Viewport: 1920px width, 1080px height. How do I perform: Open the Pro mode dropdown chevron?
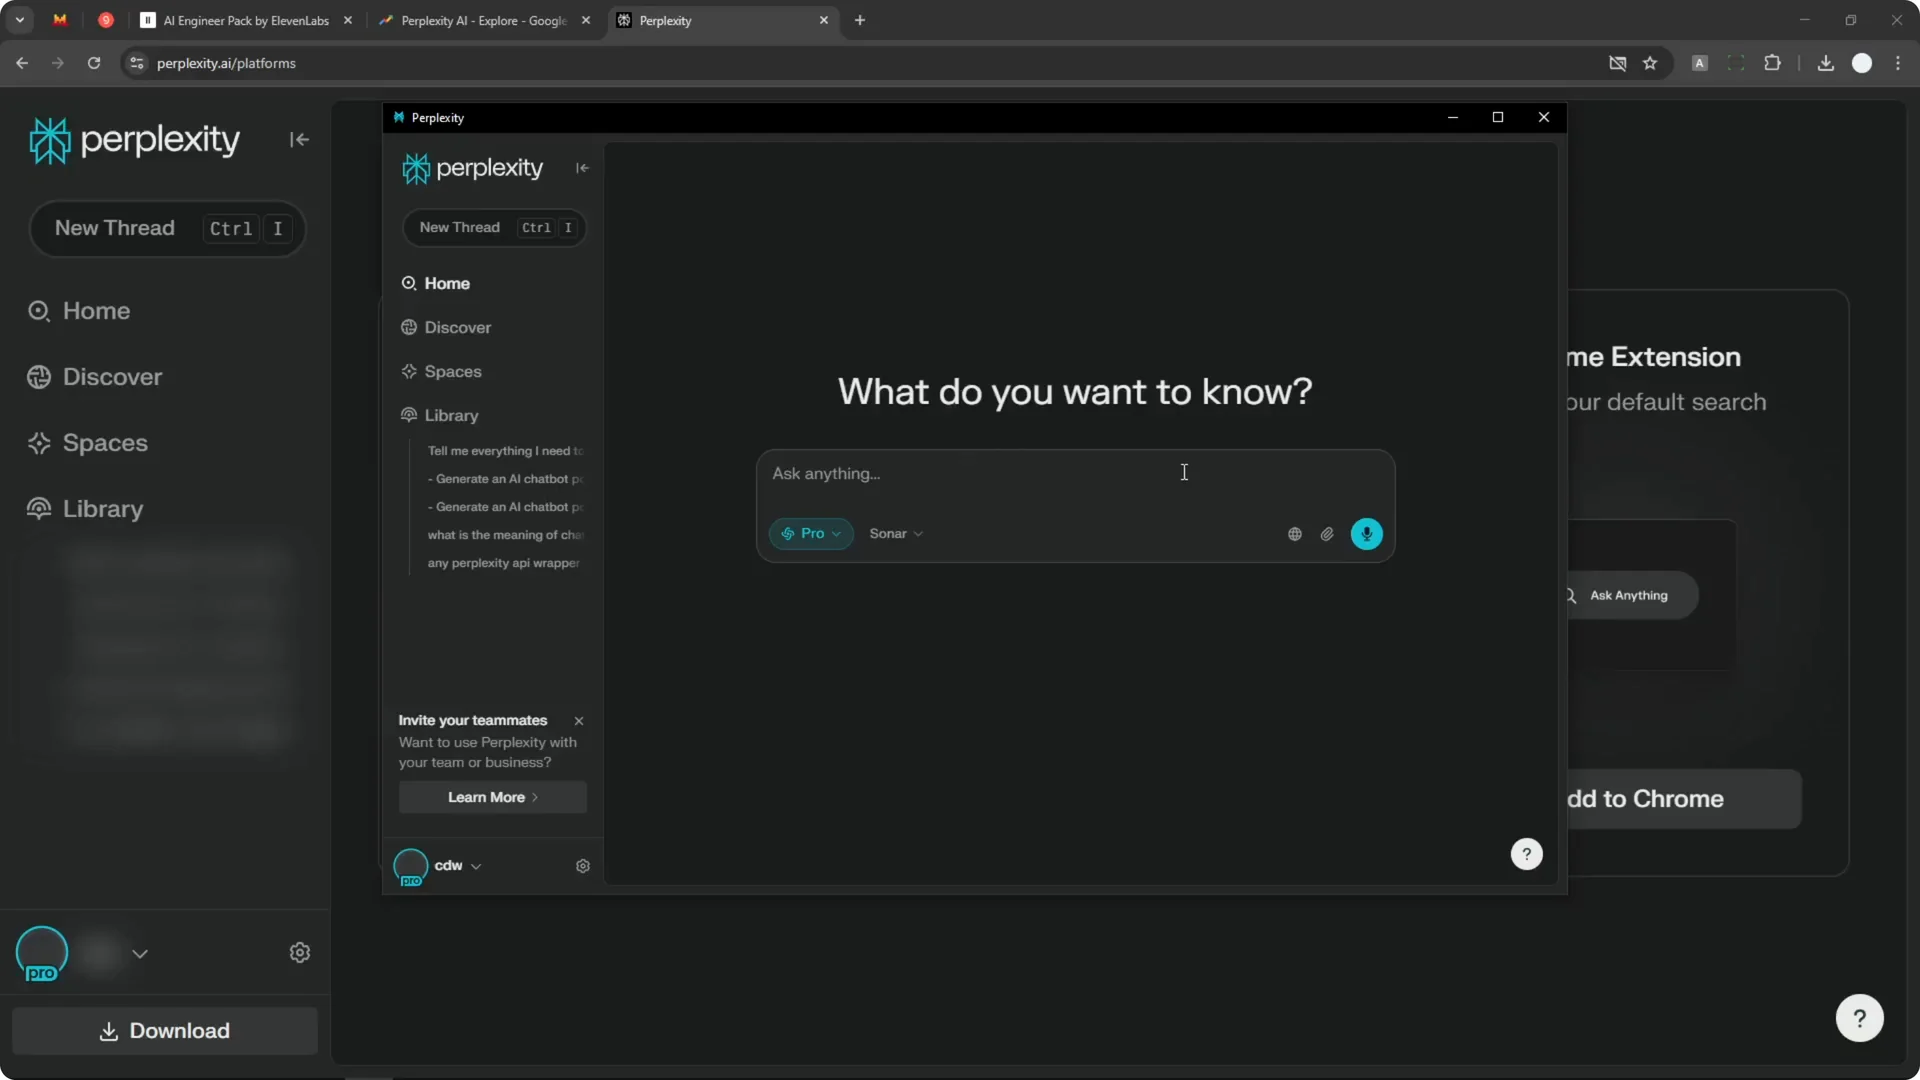coord(836,534)
